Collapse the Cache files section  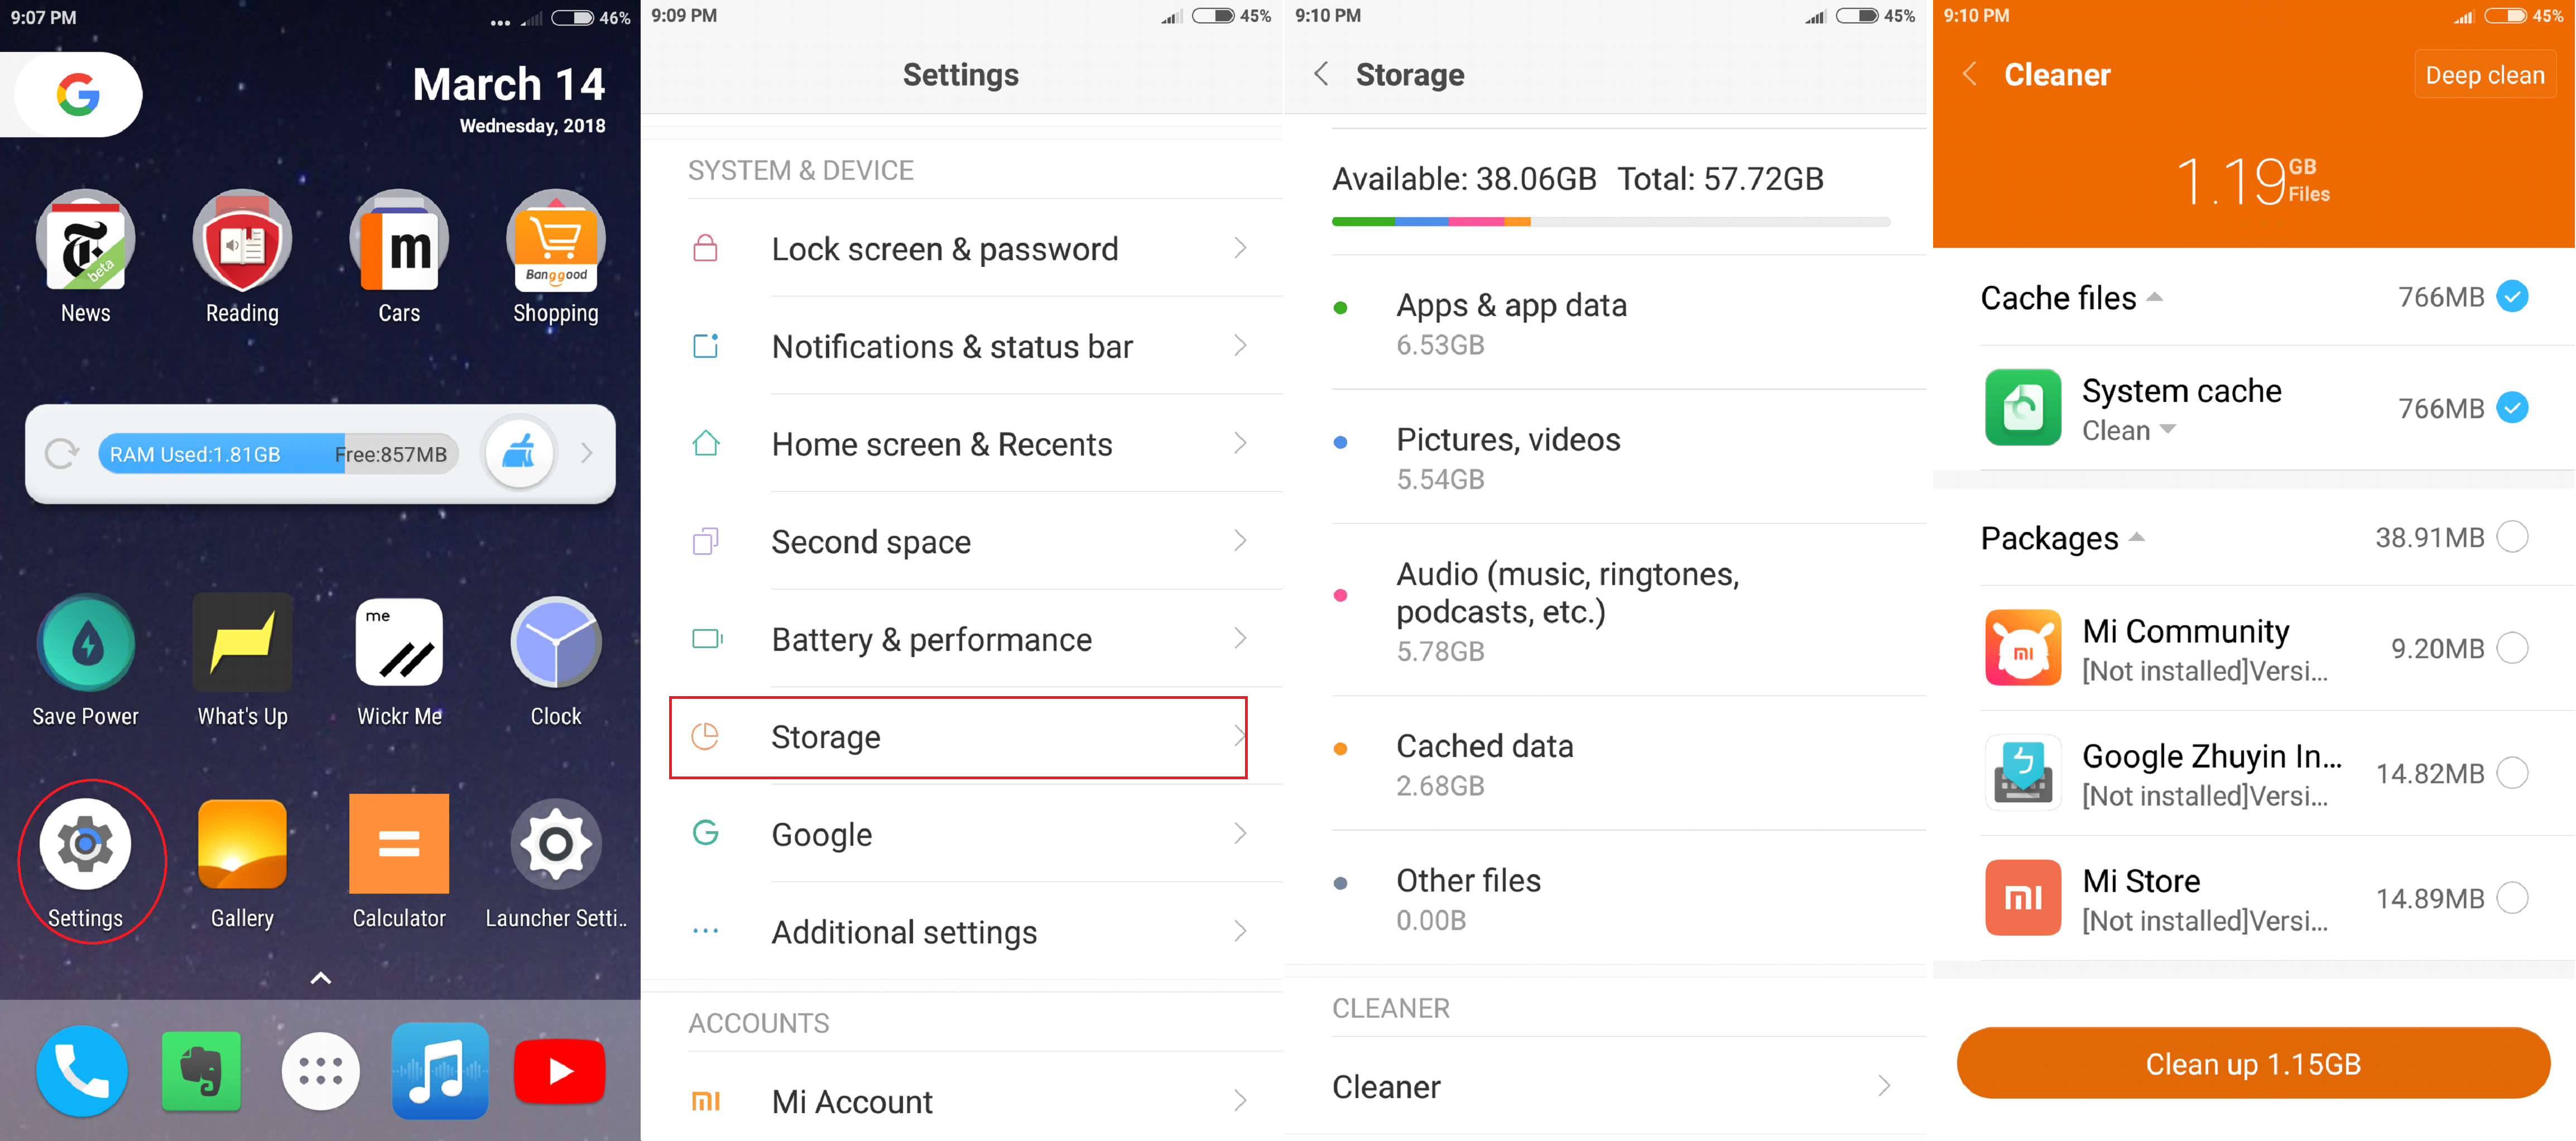click(2154, 298)
